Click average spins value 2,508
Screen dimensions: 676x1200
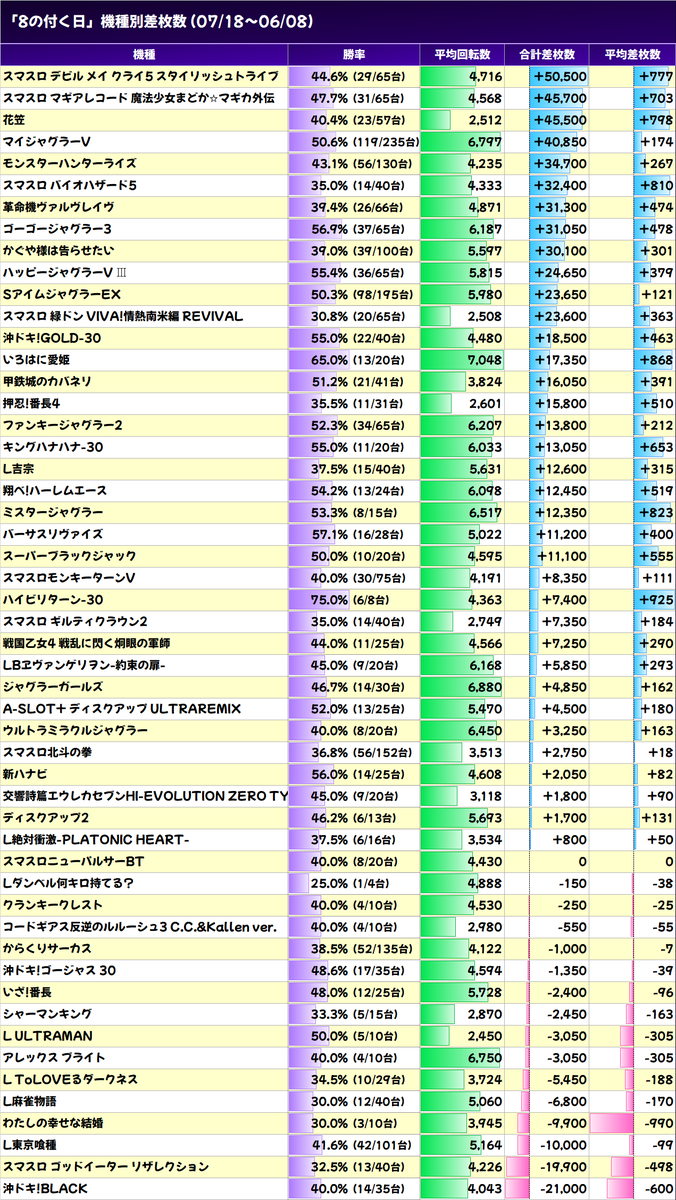(484, 316)
